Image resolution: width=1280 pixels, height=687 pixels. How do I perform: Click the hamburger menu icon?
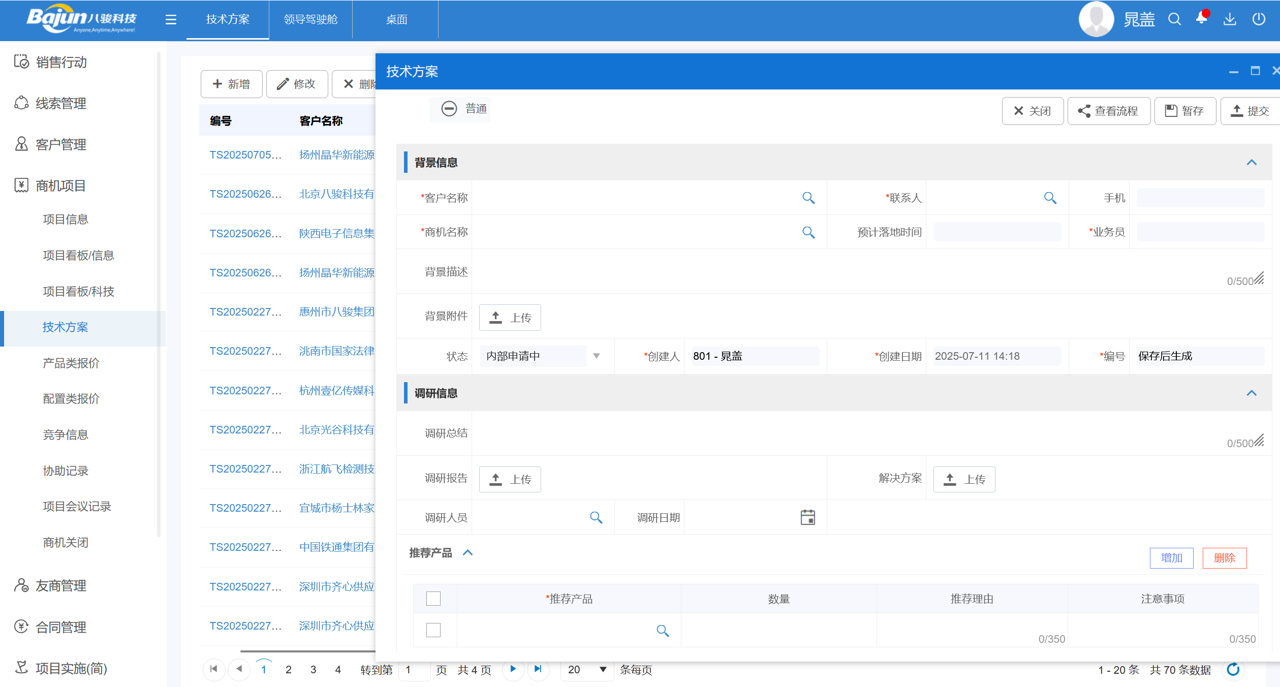click(171, 19)
